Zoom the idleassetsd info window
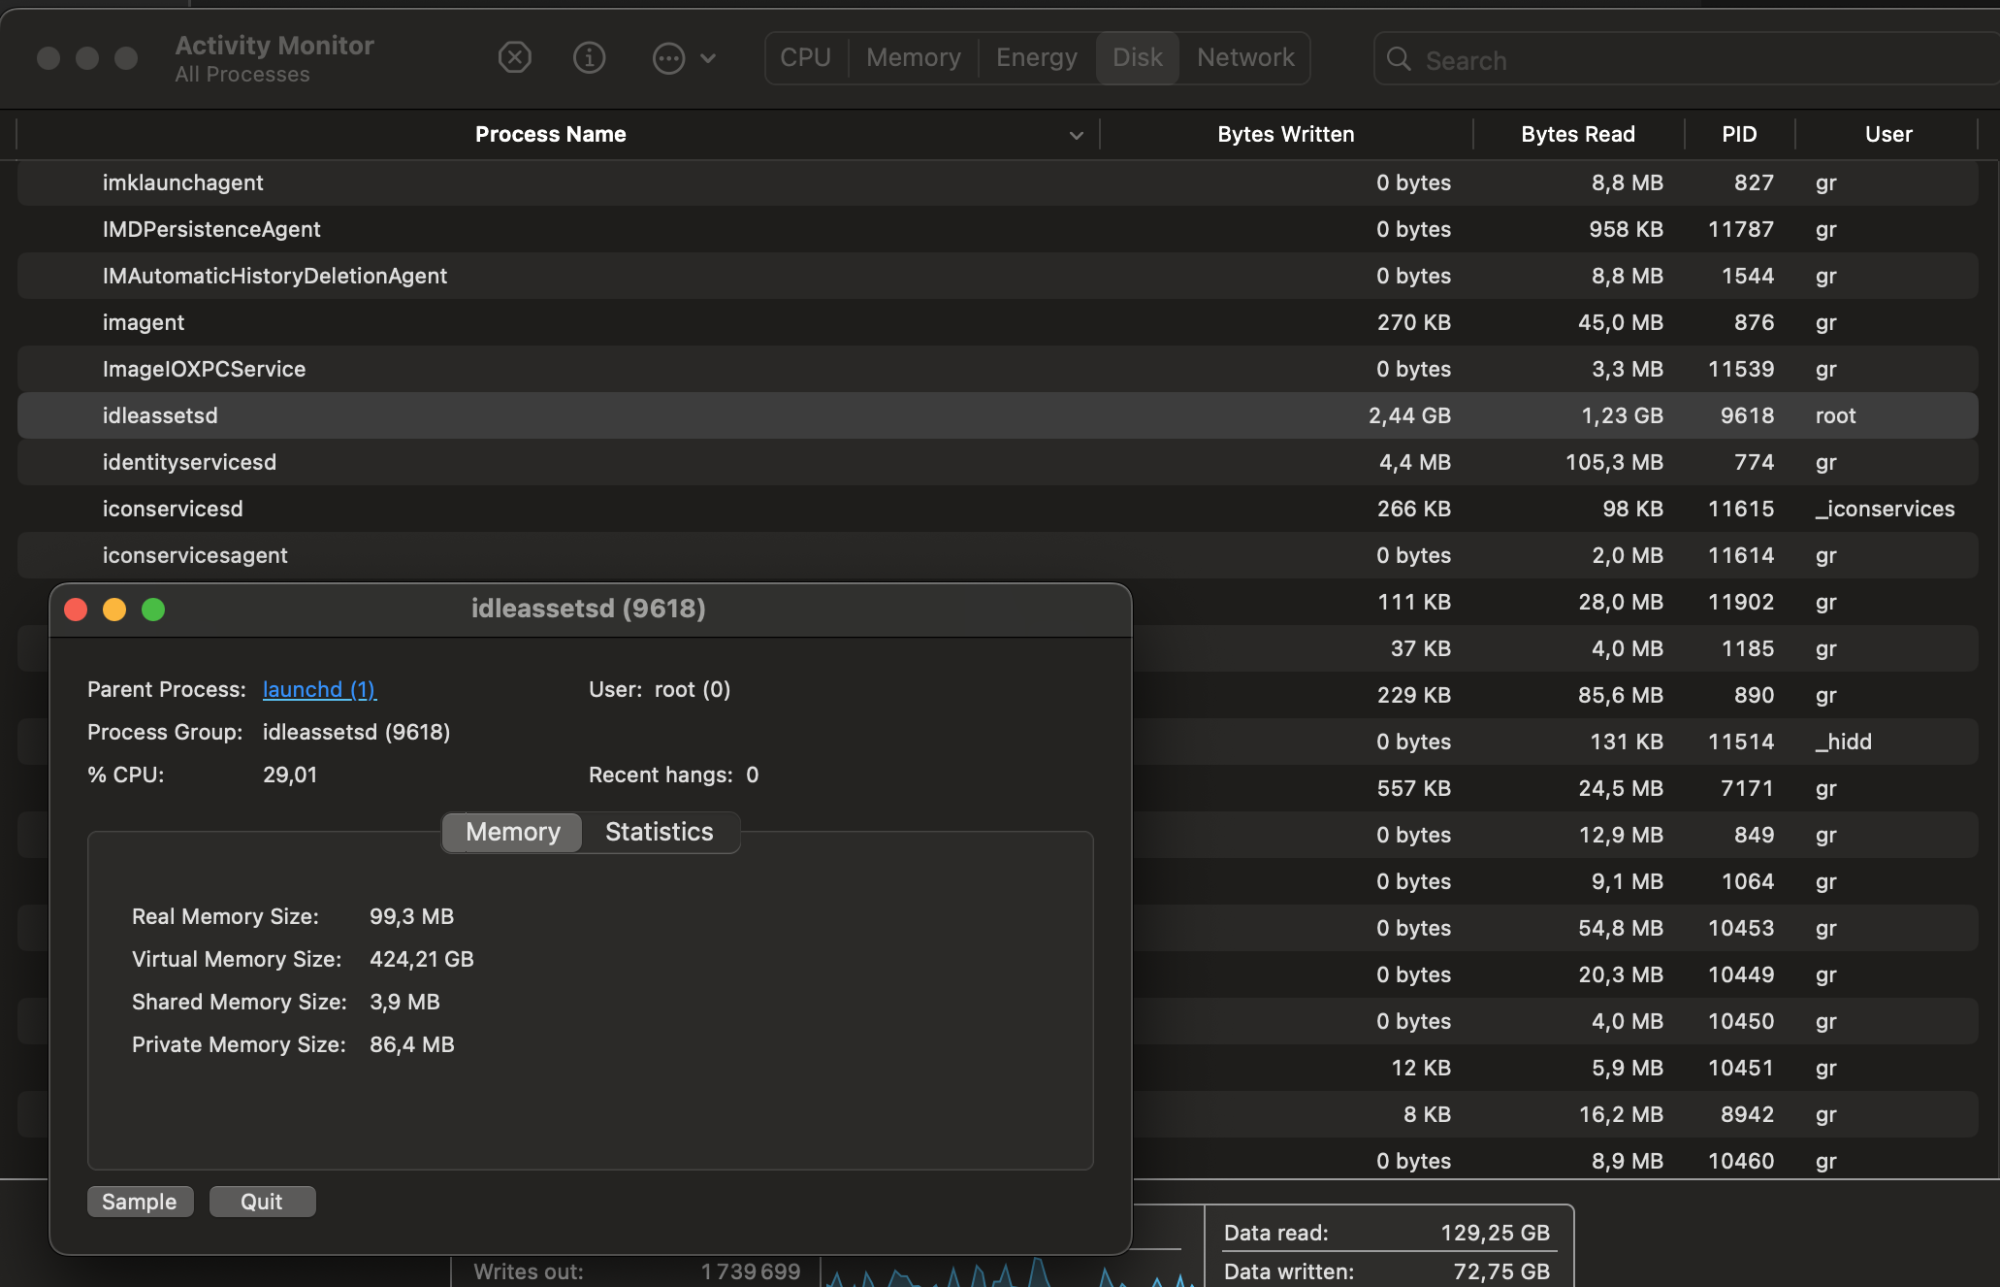 (153, 609)
